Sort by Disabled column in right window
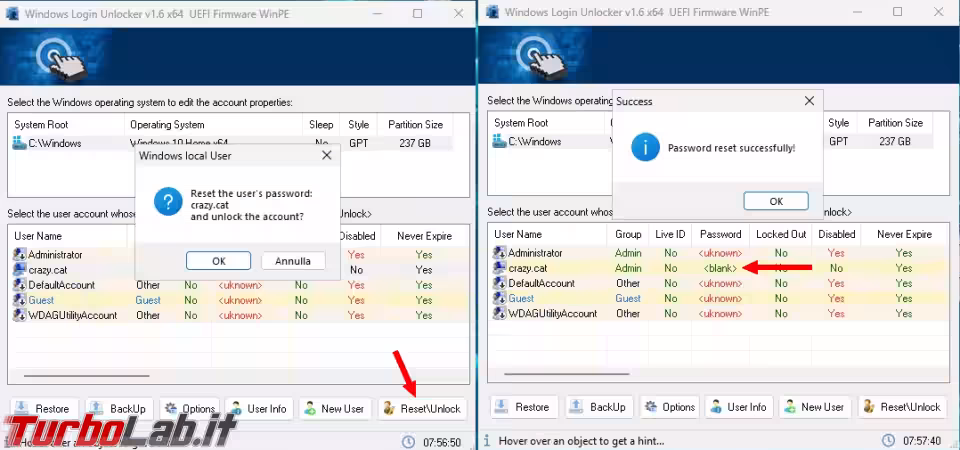 coord(836,234)
